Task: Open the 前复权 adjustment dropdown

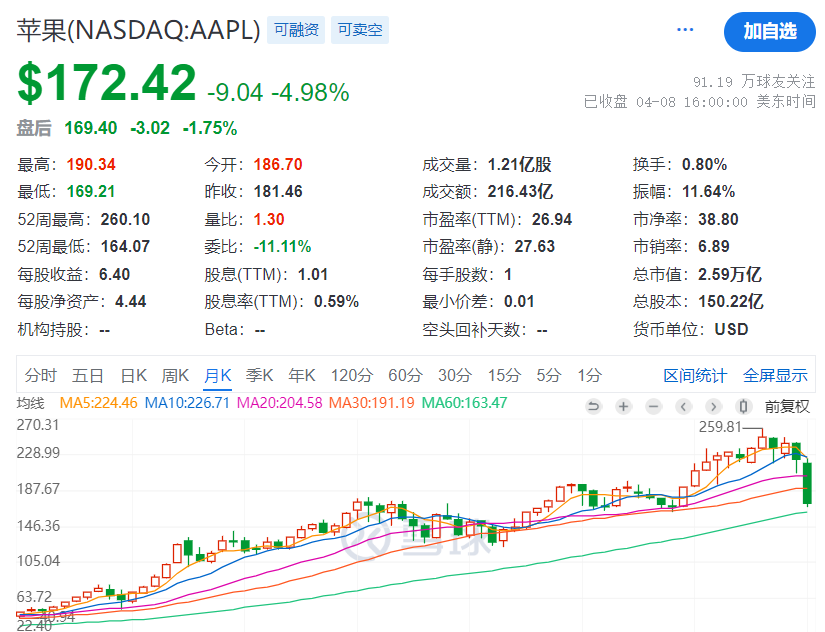Action: coord(787,406)
